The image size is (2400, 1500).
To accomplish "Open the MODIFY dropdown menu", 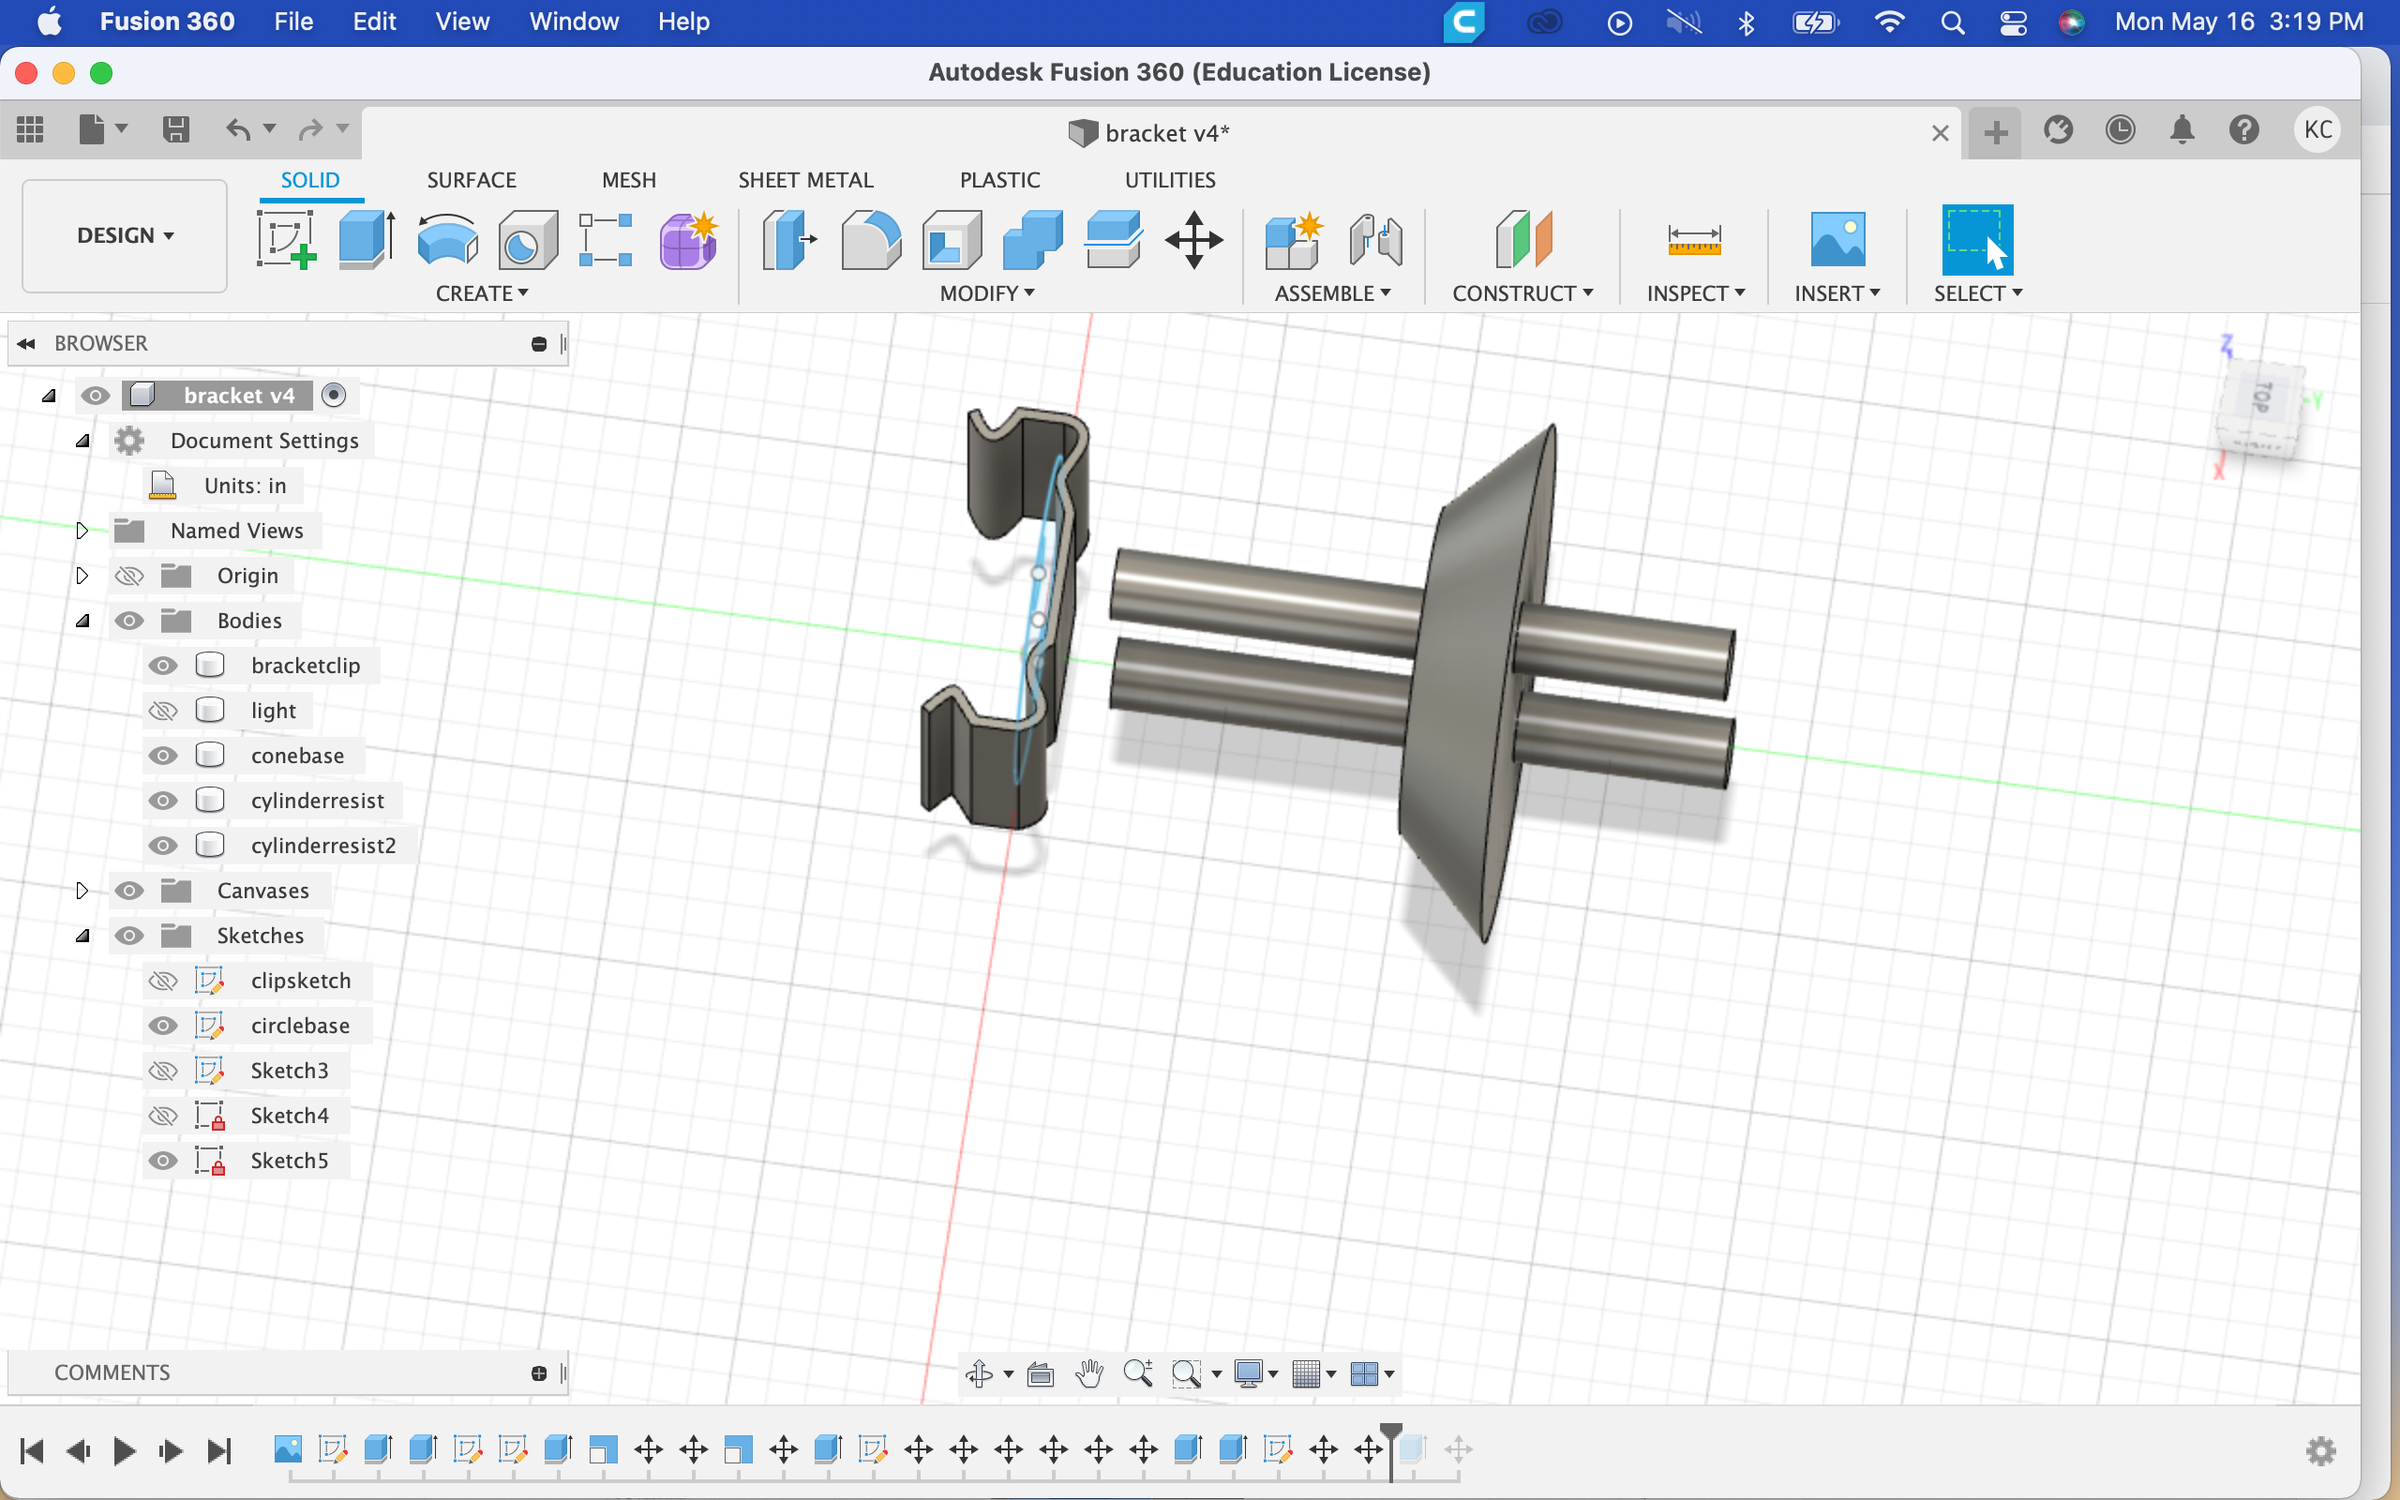I will (985, 293).
